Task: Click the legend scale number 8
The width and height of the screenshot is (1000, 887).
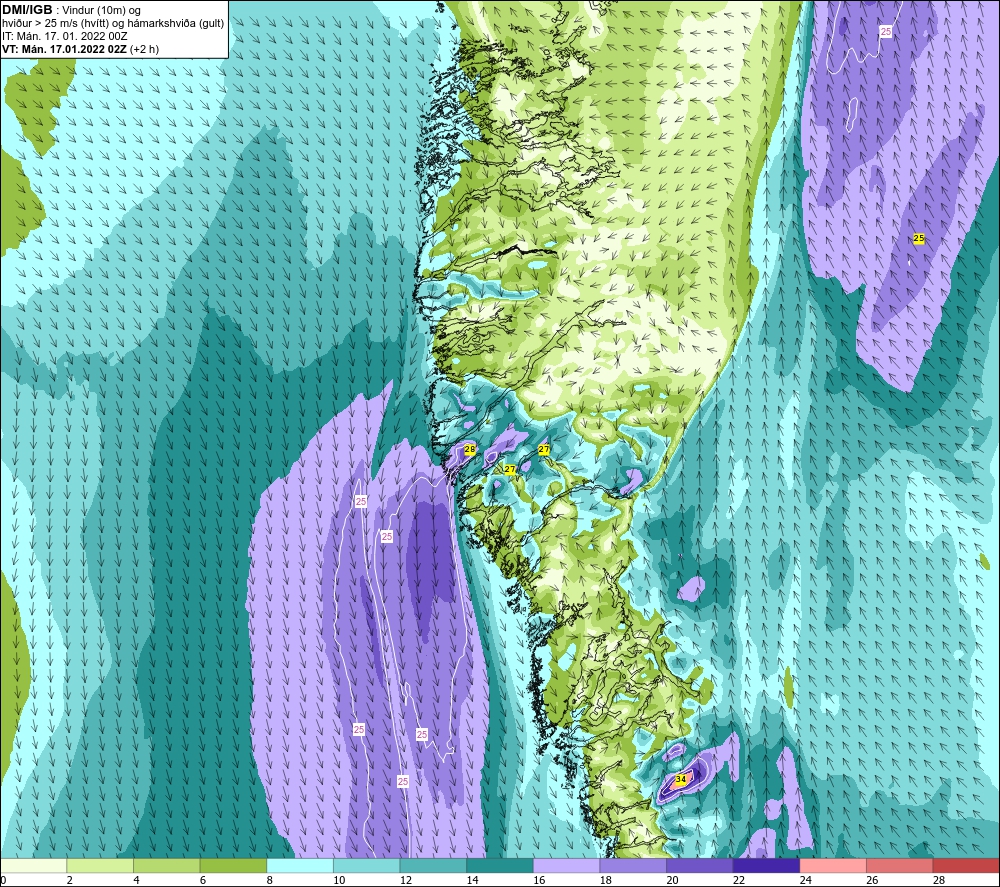Action: coord(269,880)
